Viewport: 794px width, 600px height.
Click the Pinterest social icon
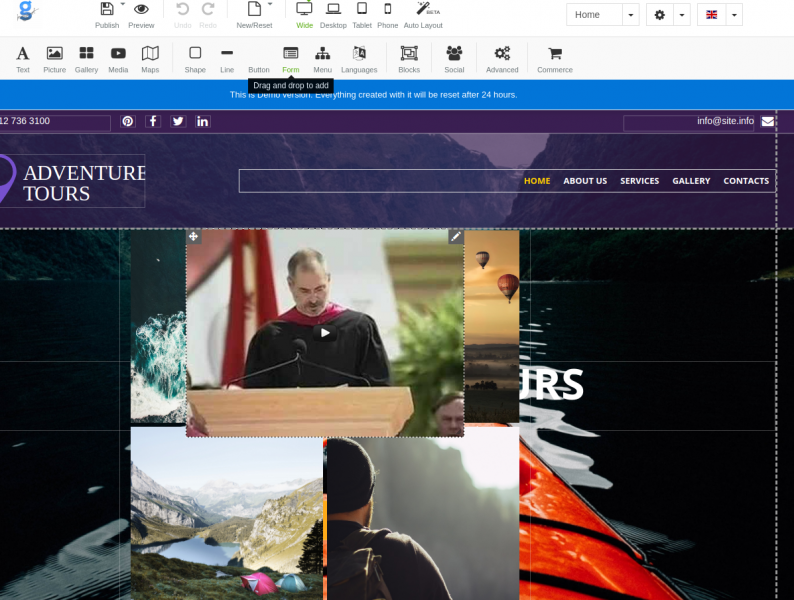(x=128, y=122)
